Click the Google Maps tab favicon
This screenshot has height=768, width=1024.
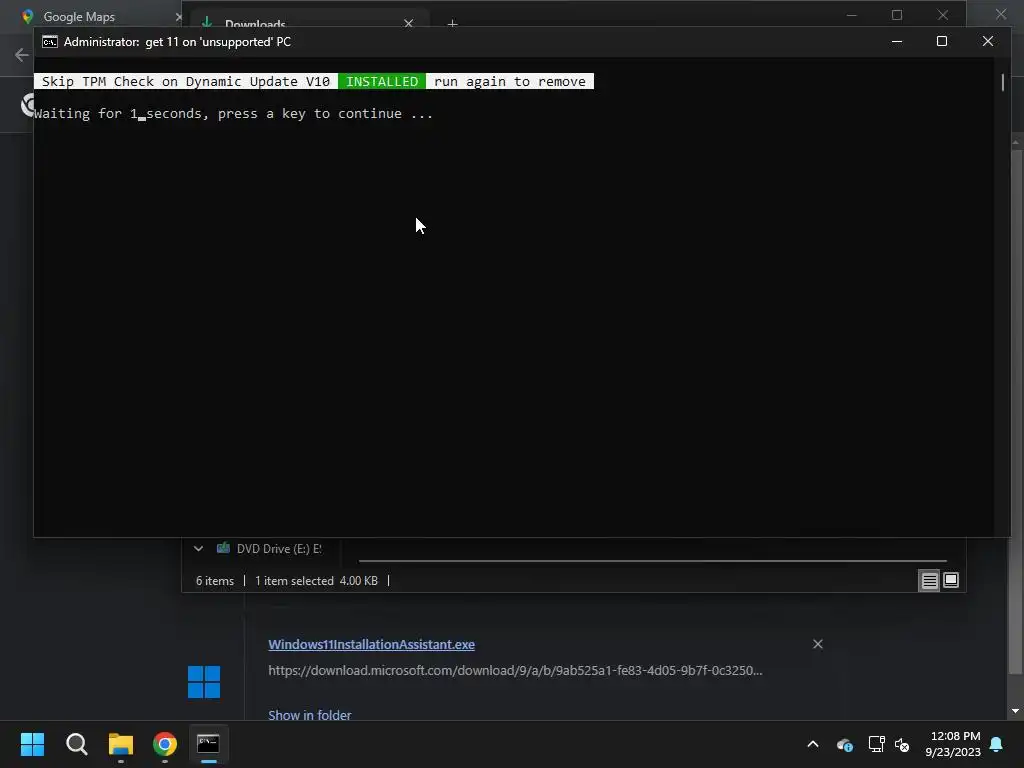click(27, 17)
